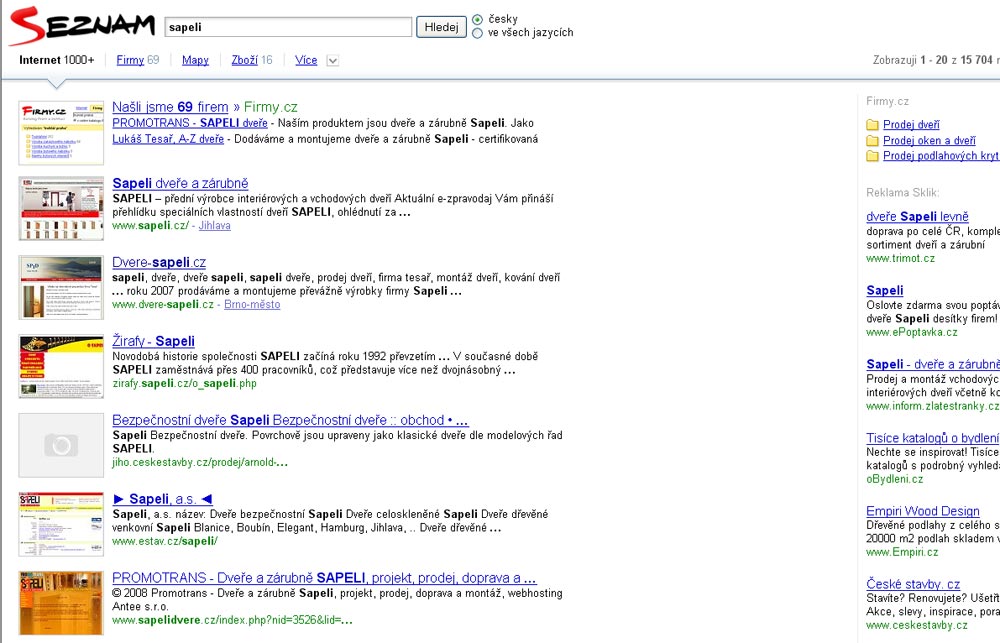Click the Seznam logo
Viewport: 1000px width, 643px height.
(x=82, y=26)
